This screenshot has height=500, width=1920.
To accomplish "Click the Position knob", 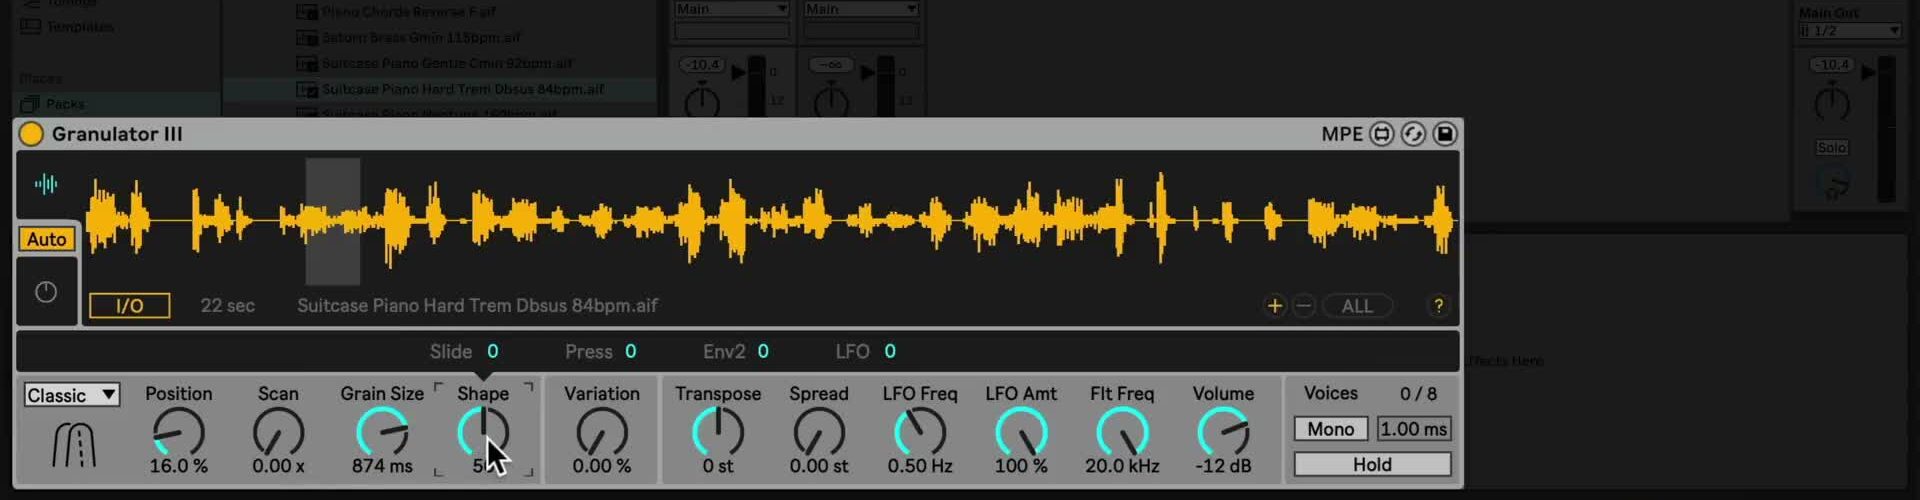I will click(178, 432).
